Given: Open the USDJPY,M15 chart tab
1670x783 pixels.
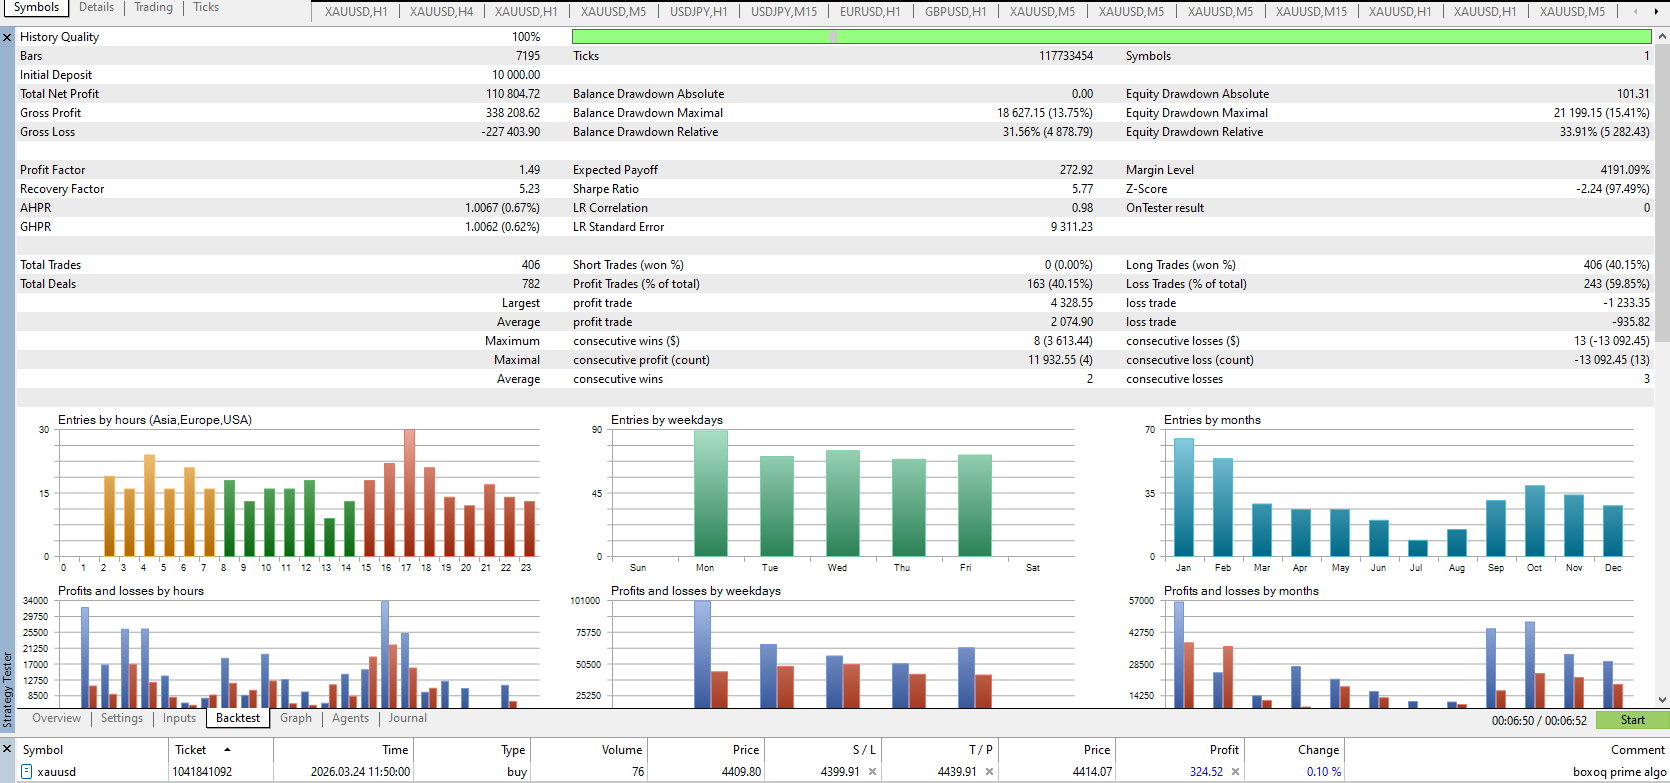Looking at the screenshot, I should point(783,12).
